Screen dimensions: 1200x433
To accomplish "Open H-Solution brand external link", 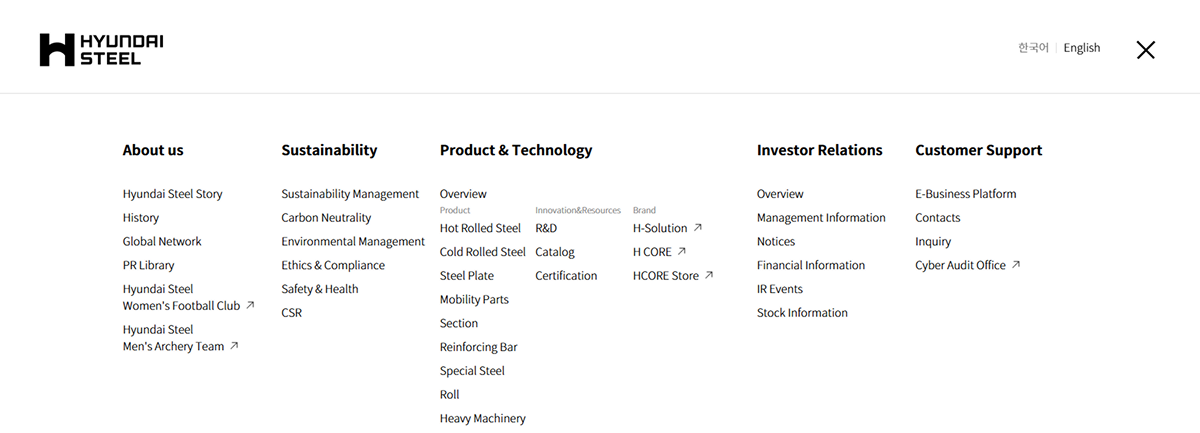I will click(x=668, y=228).
